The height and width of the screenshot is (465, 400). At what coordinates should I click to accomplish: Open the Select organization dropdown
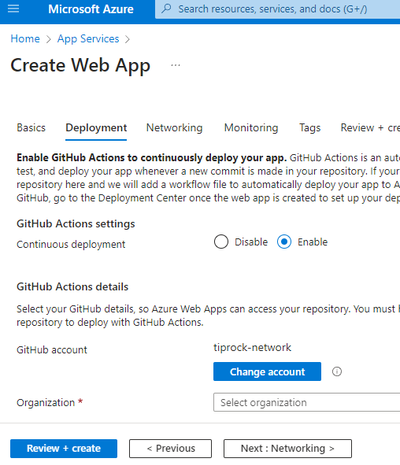pyautogui.click(x=307, y=403)
